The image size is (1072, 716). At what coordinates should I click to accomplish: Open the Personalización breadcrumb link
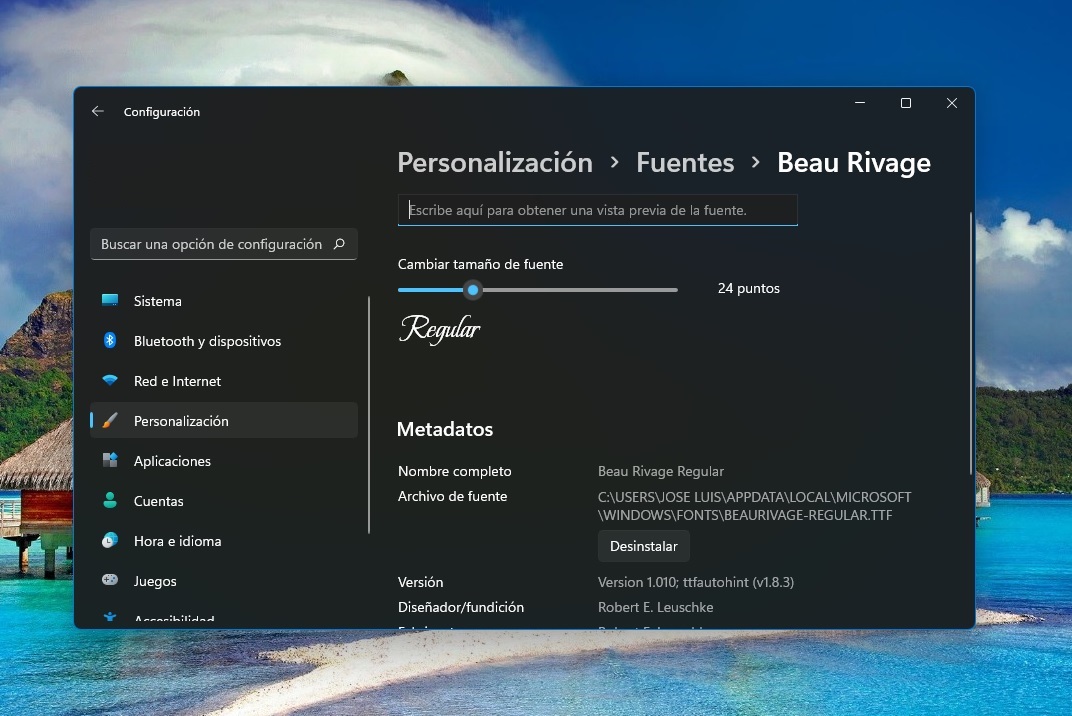pos(494,162)
